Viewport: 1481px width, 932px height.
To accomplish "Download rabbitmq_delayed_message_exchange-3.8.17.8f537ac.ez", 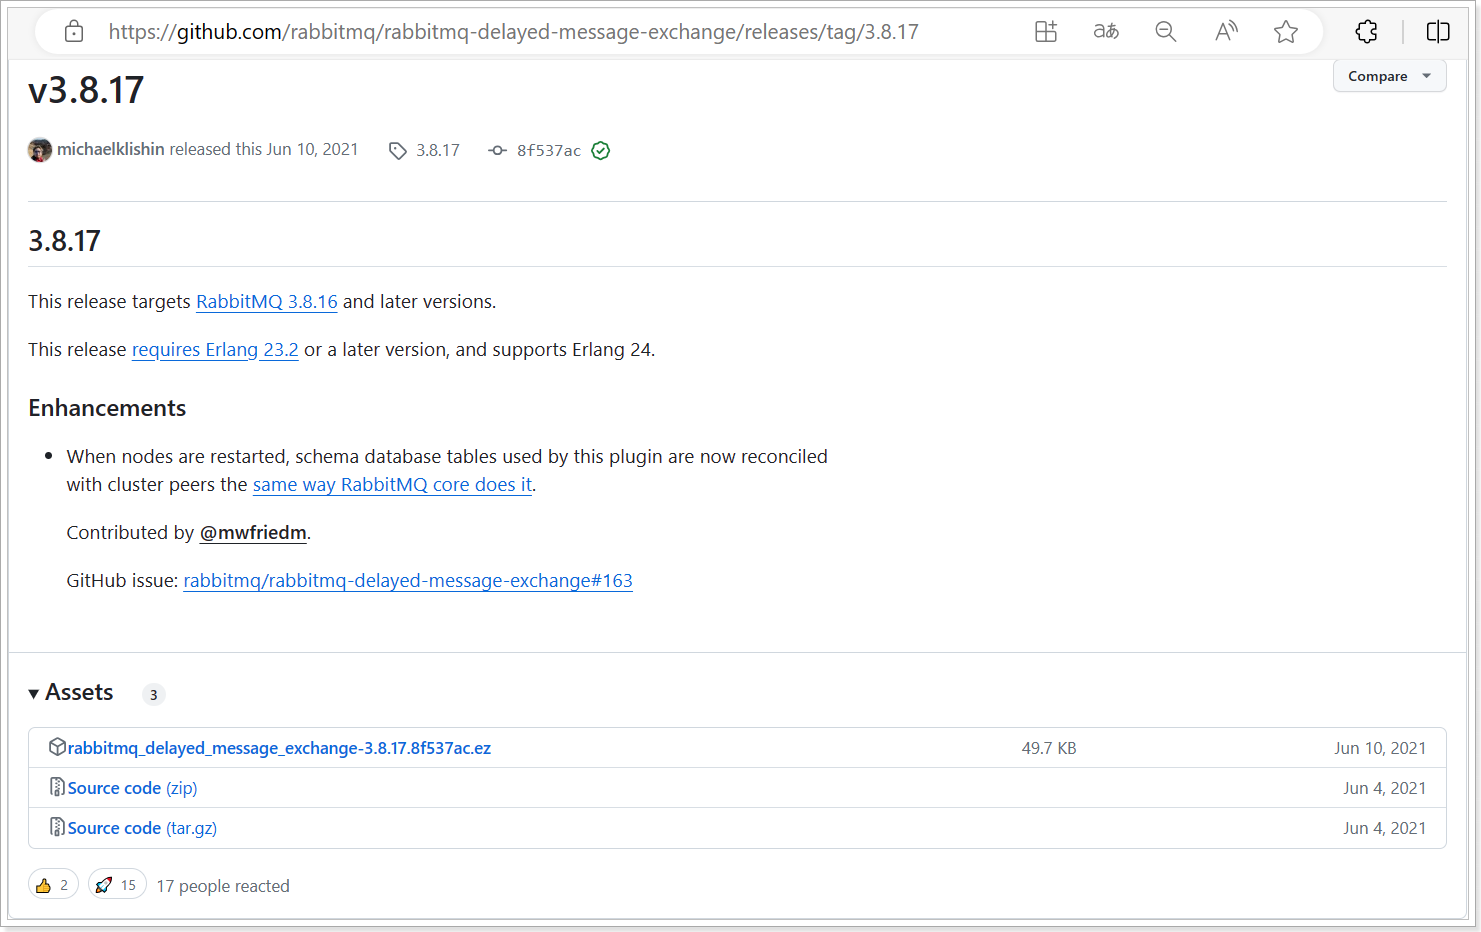I will [x=279, y=748].
